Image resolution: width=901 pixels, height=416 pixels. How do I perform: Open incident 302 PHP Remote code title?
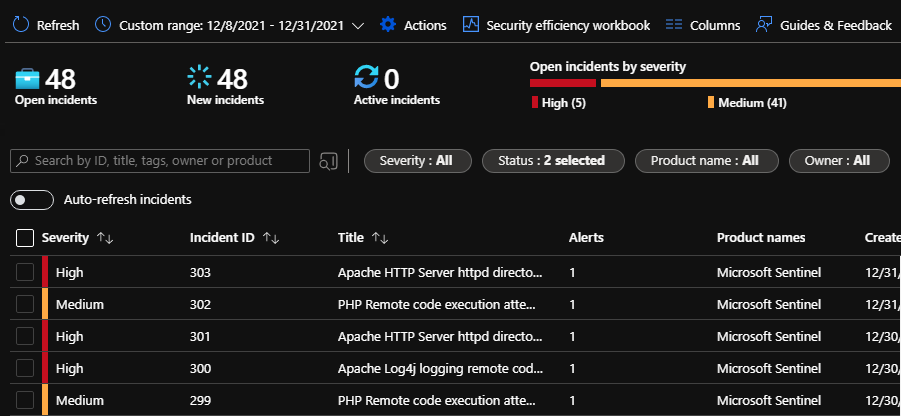(437, 304)
